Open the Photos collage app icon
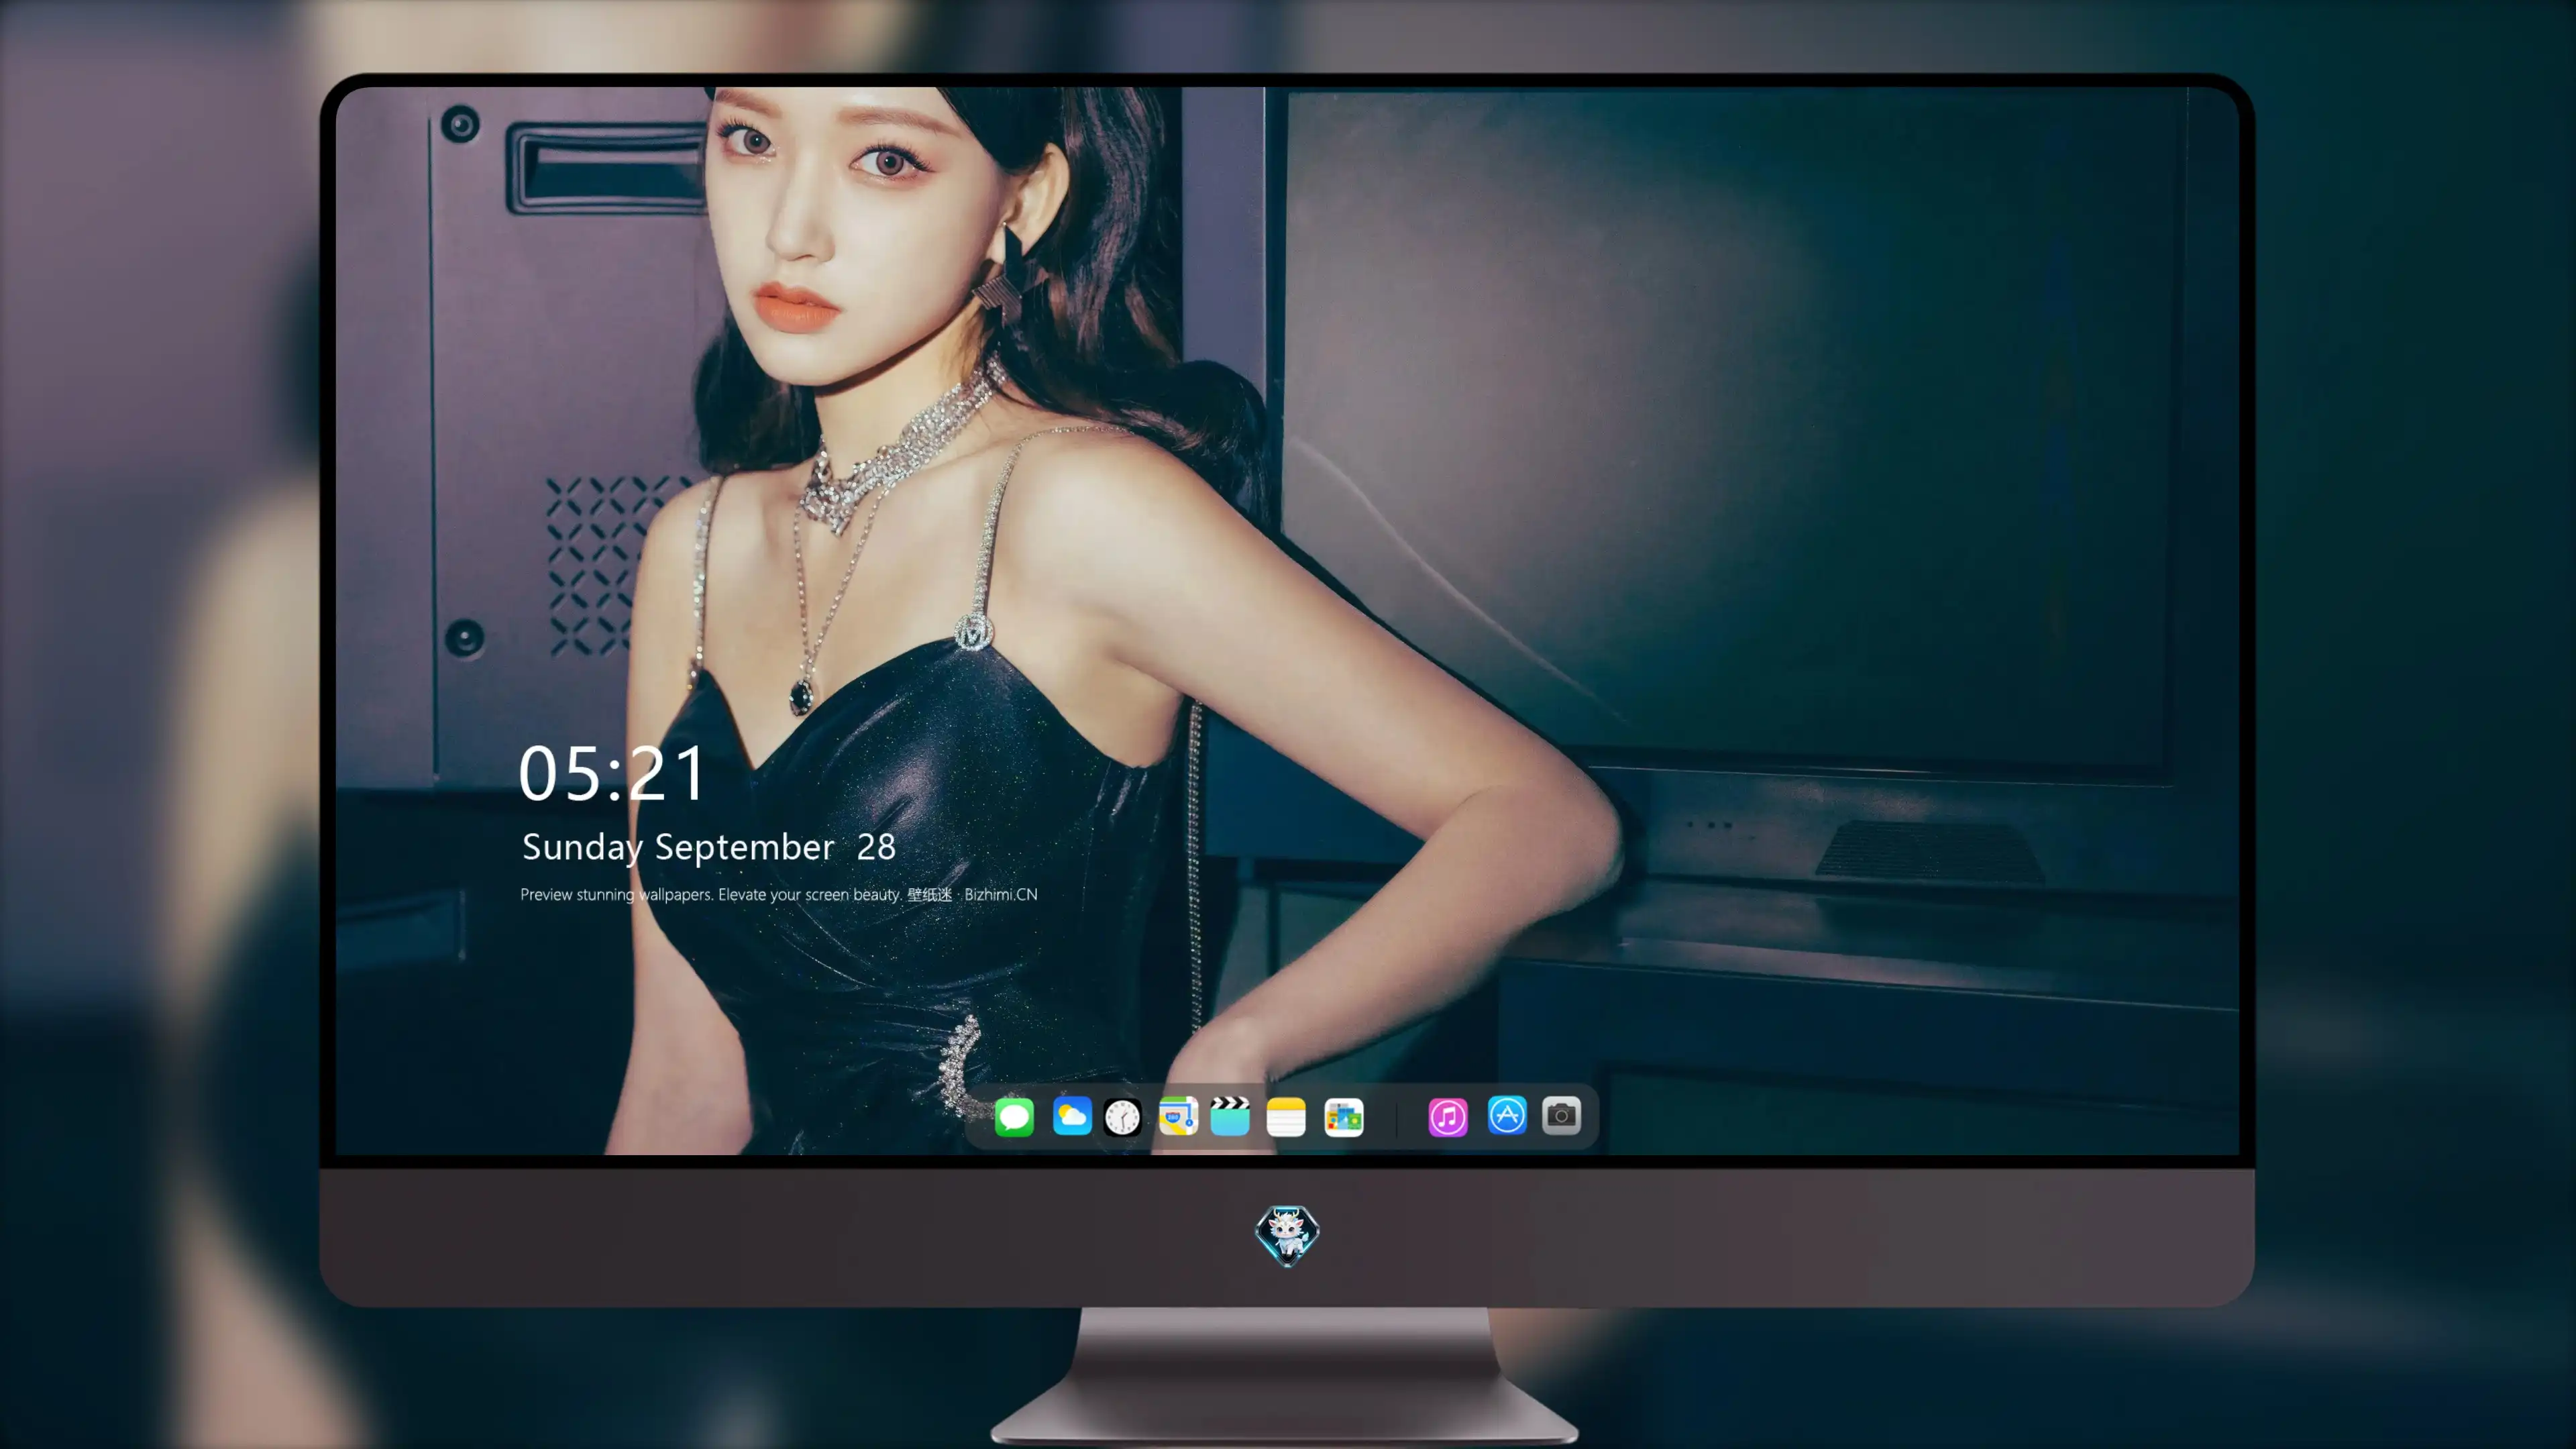The image size is (2576, 1449). 1344,1116
